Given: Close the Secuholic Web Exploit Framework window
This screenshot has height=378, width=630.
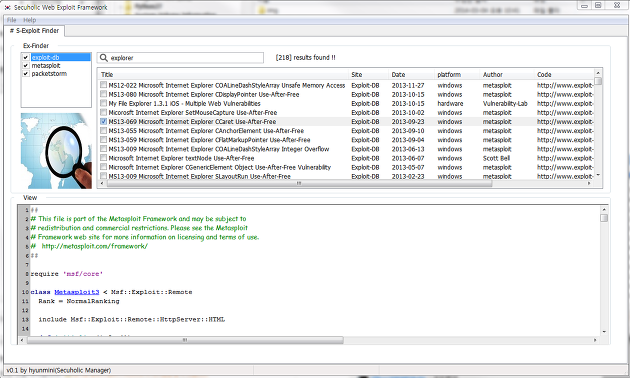Looking at the screenshot, I should coord(617,5).
